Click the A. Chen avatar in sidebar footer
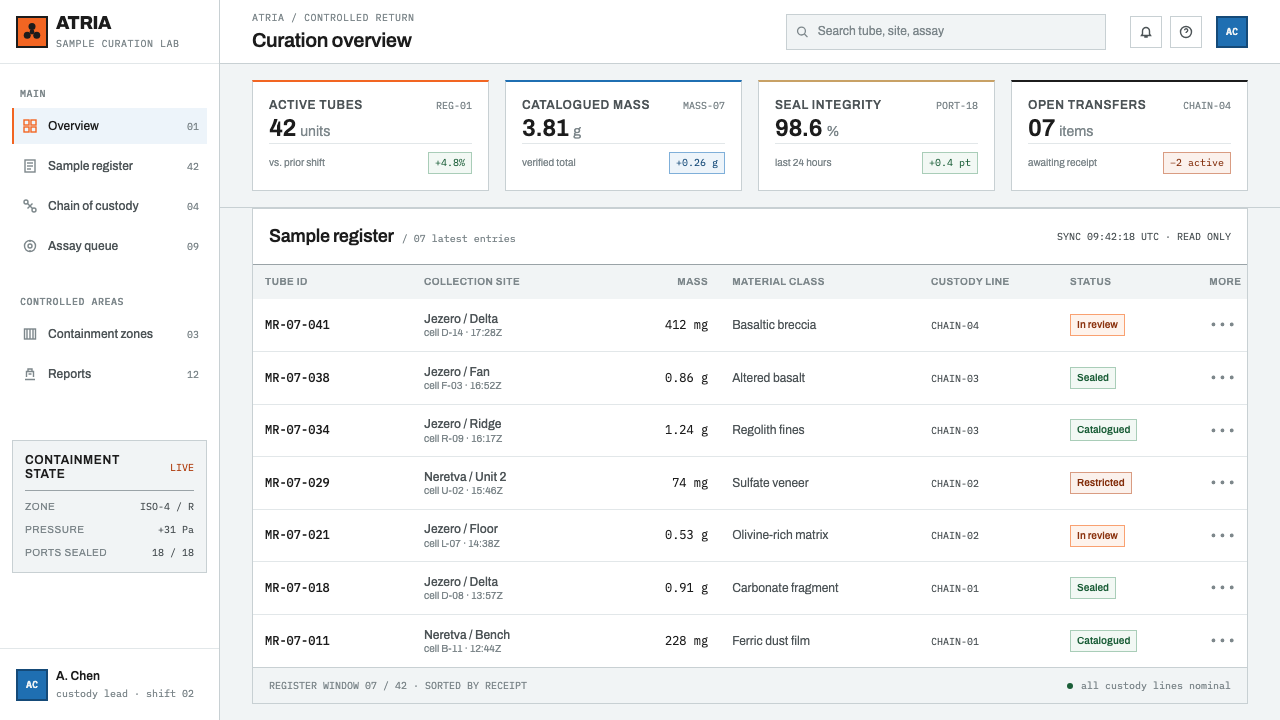 (32, 685)
